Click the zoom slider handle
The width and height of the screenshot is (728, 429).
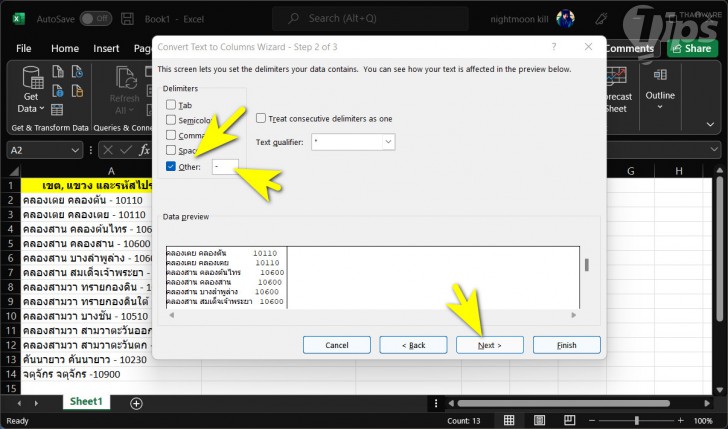coord(637,421)
